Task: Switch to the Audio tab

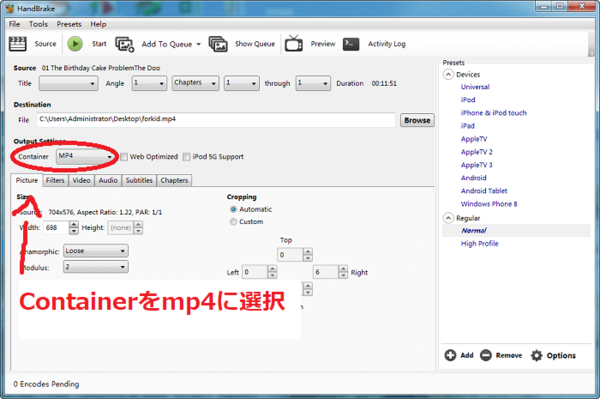Action: (x=108, y=180)
